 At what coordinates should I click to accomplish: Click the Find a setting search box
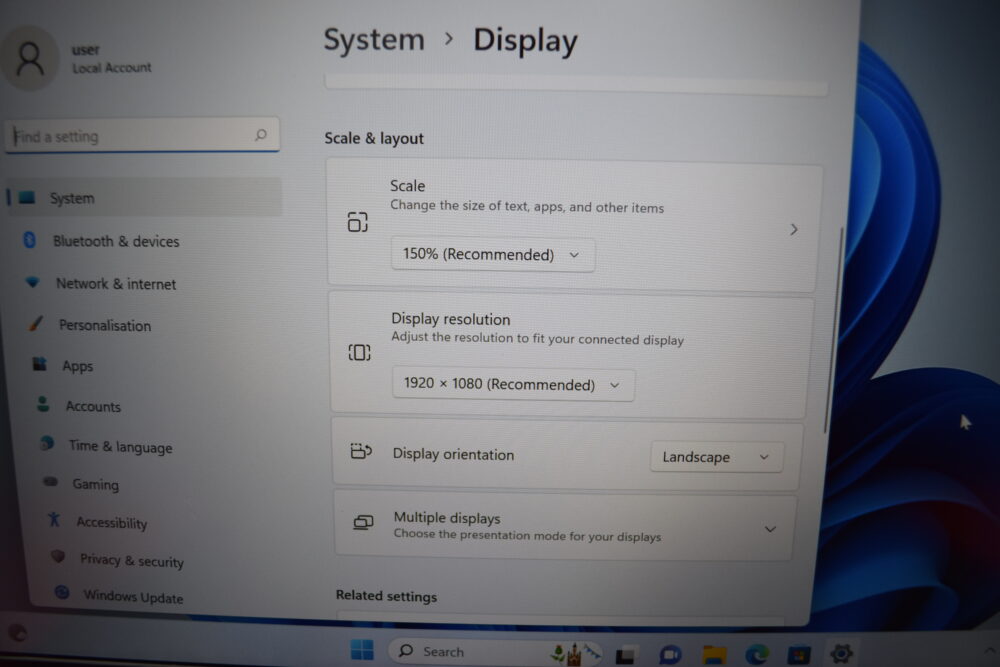tap(142, 135)
